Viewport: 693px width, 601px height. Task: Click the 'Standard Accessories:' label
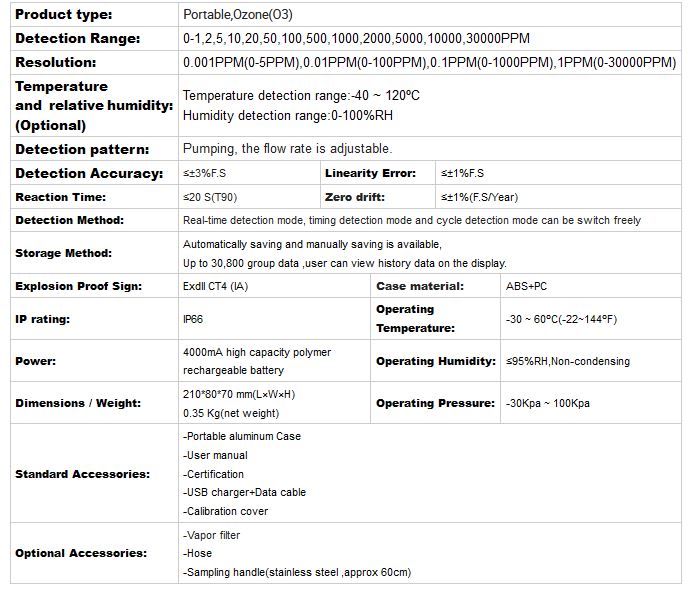click(x=83, y=474)
